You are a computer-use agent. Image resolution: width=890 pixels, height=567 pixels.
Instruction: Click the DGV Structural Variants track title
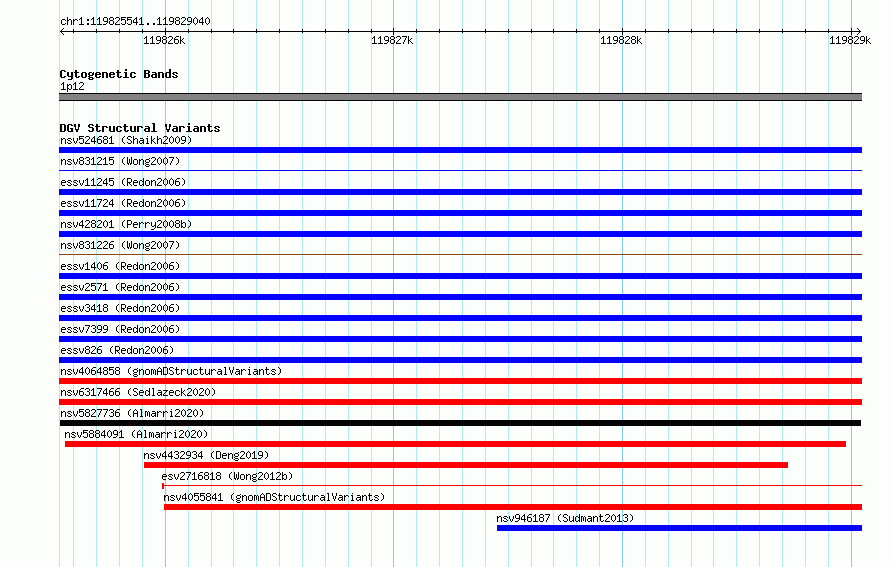(140, 128)
